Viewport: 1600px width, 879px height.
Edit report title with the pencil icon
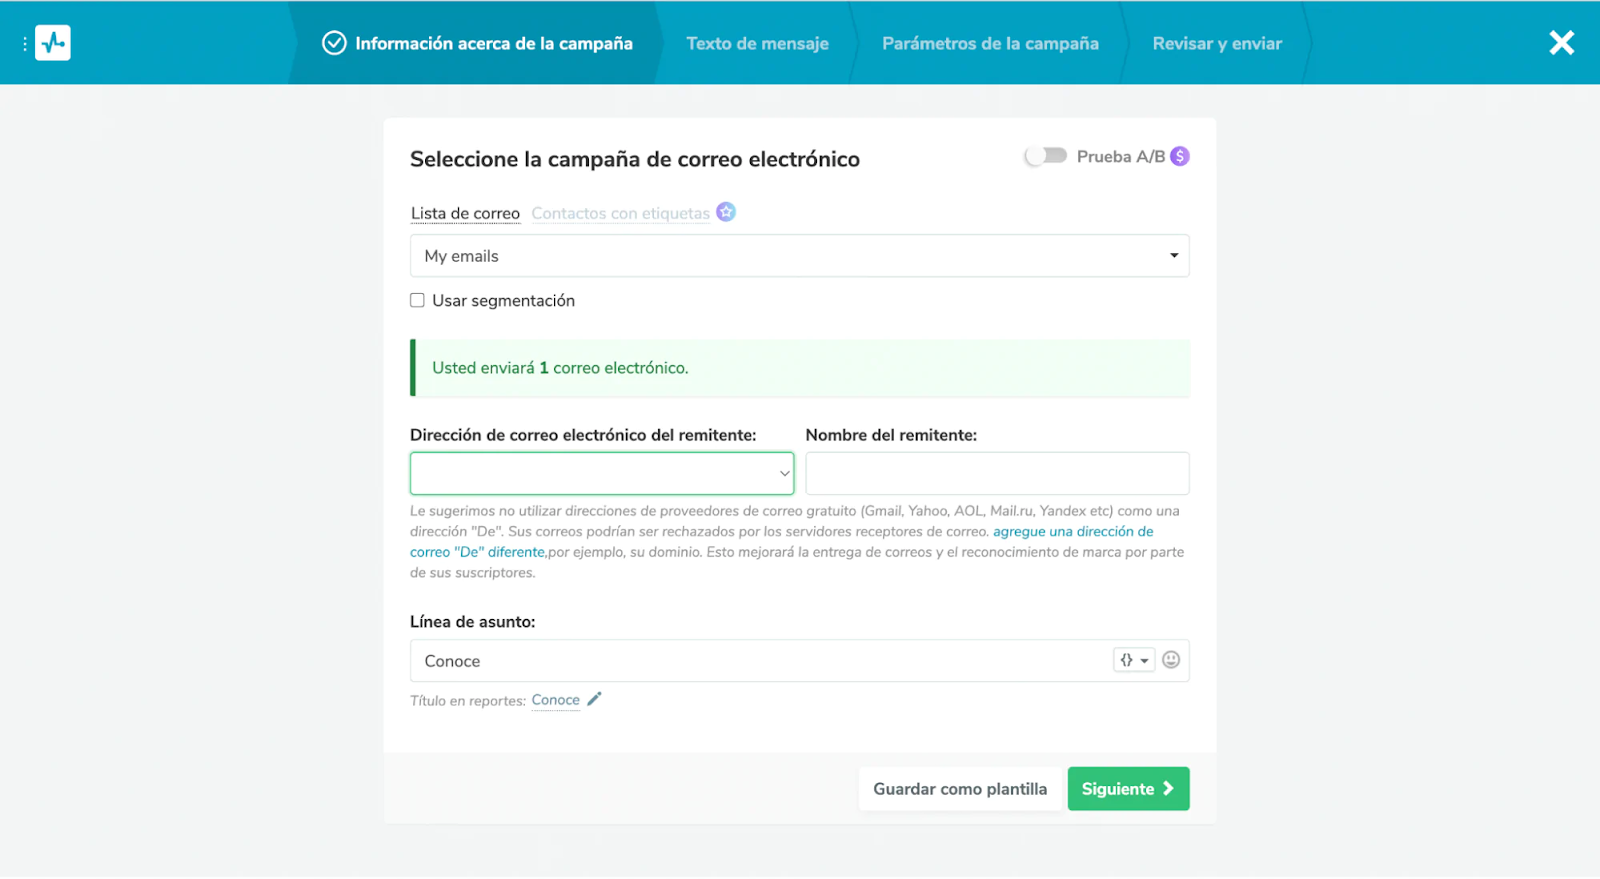click(x=594, y=699)
